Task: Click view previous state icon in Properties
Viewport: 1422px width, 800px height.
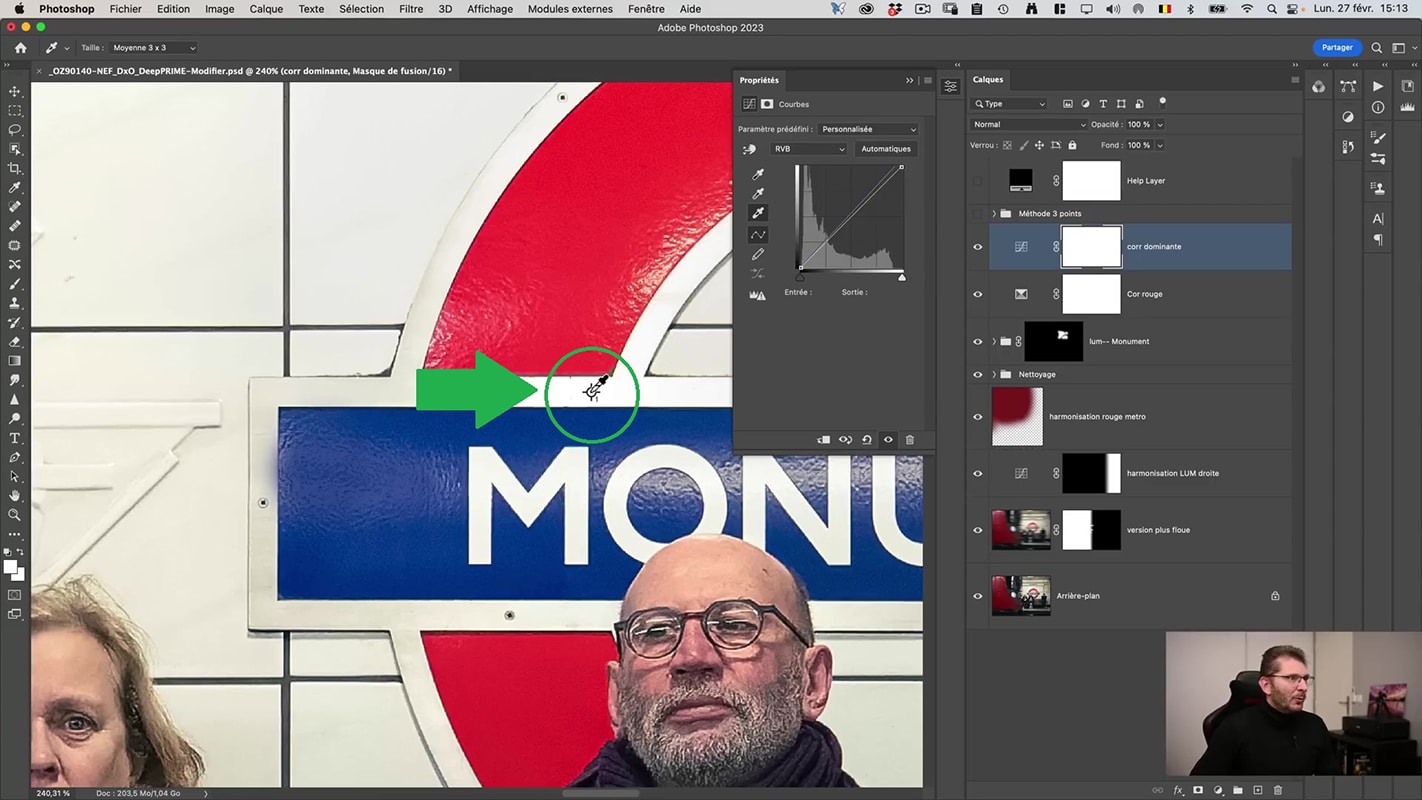Action: [846, 440]
